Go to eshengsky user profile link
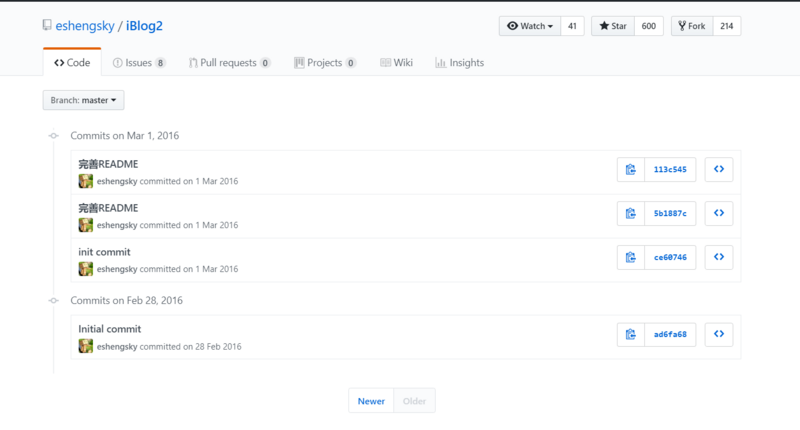The height and width of the screenshot is (430, 800). click(85, 26)
